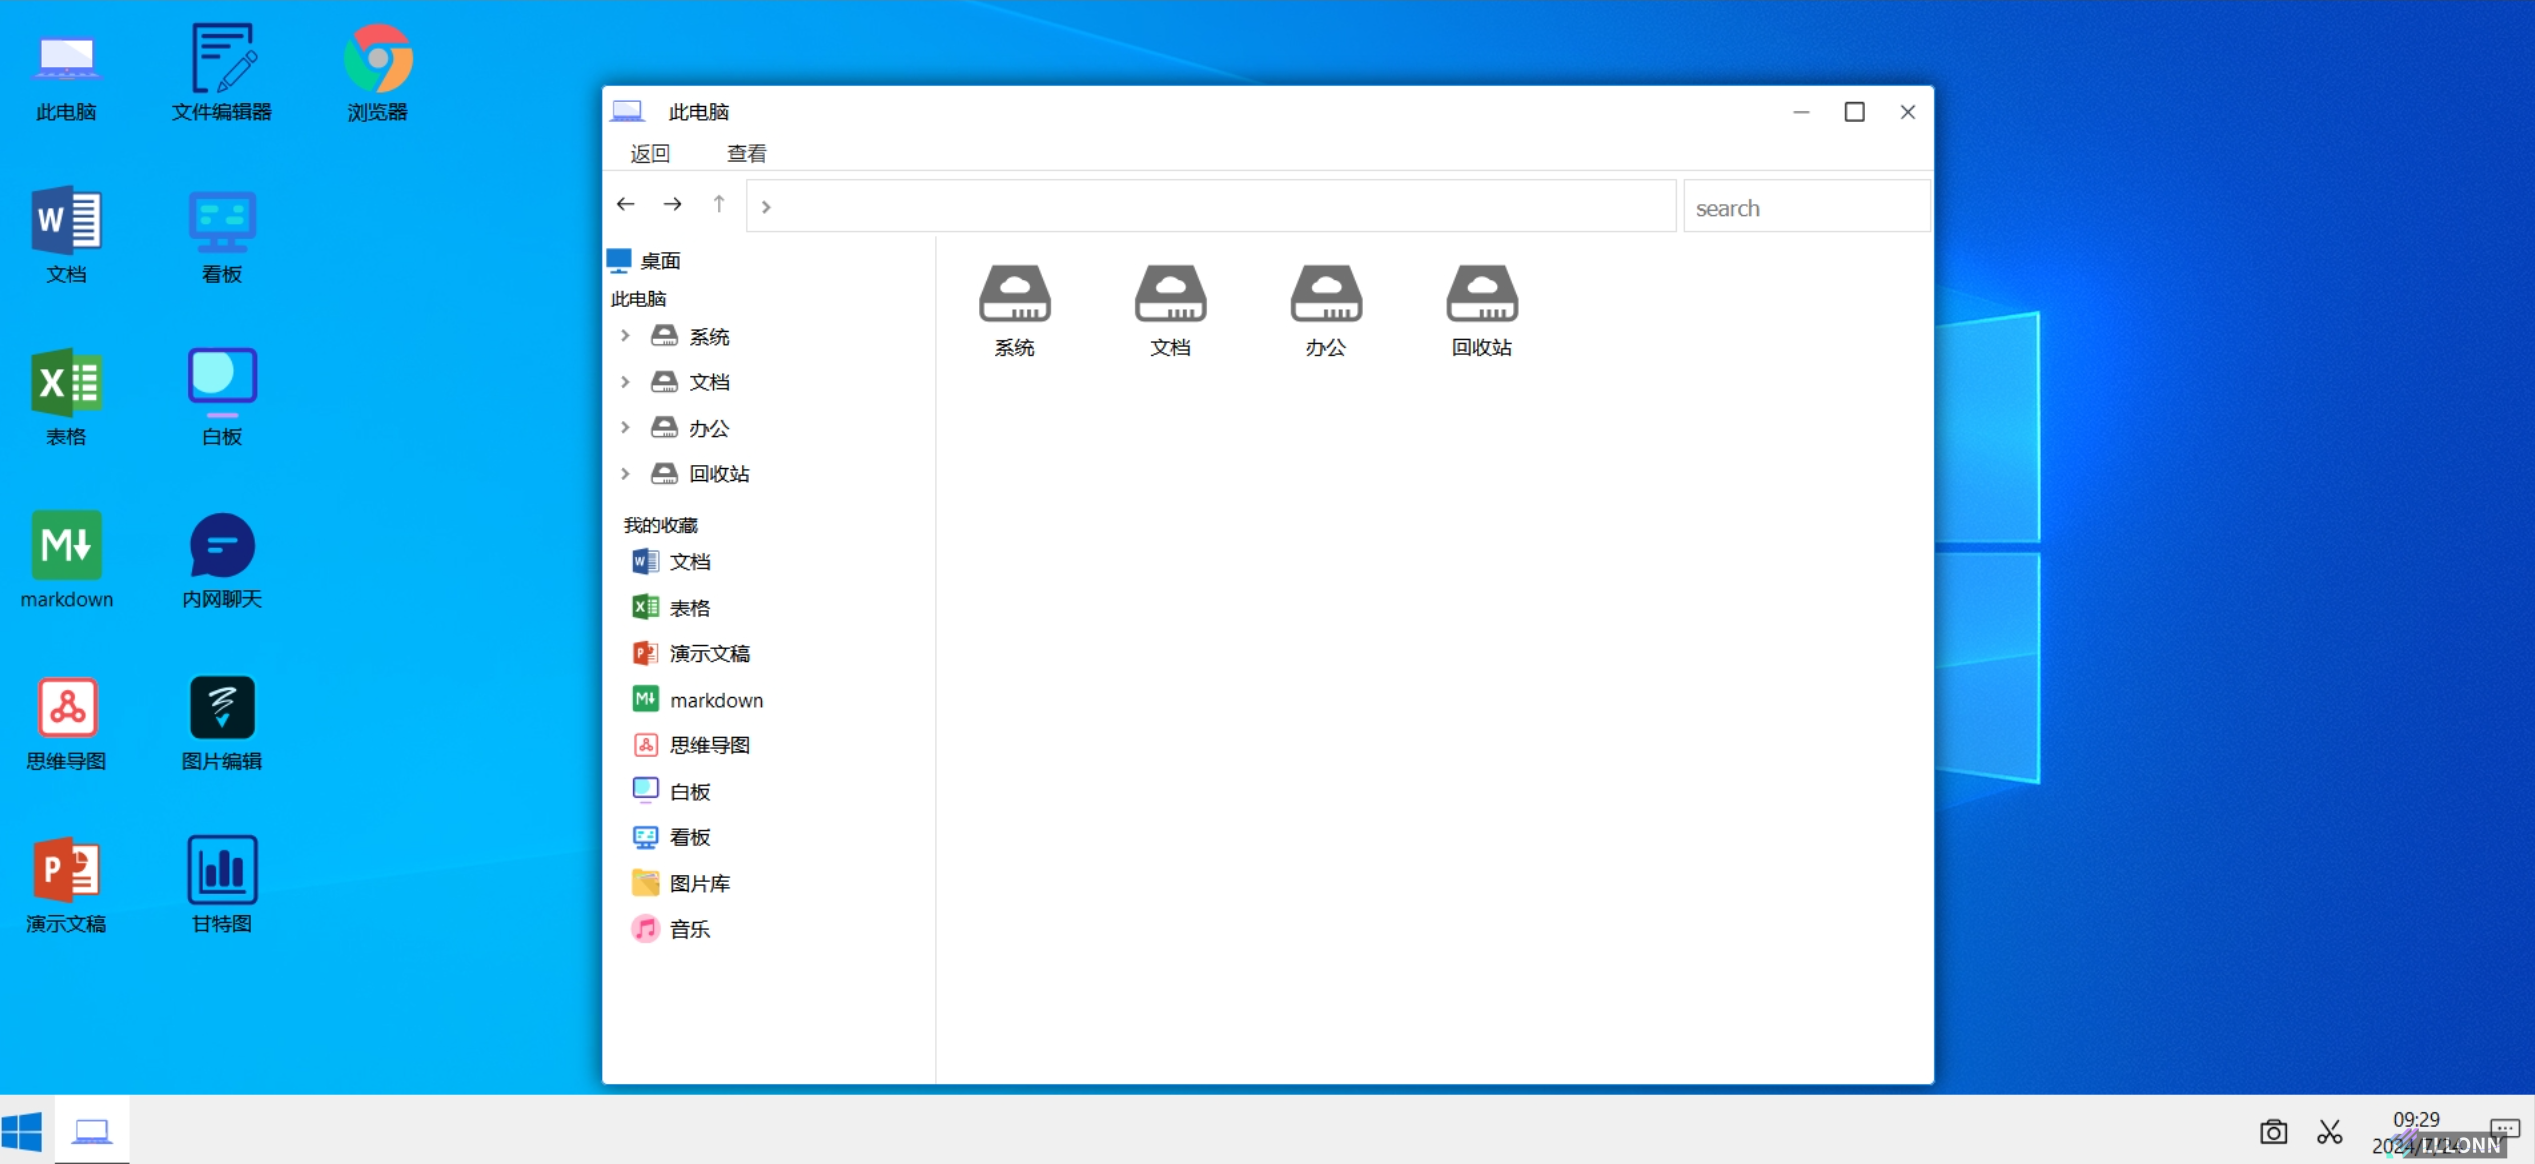Select the 系统 drive in main pane
The height and width of the screenshot is (1164, 2535).
1014,310
